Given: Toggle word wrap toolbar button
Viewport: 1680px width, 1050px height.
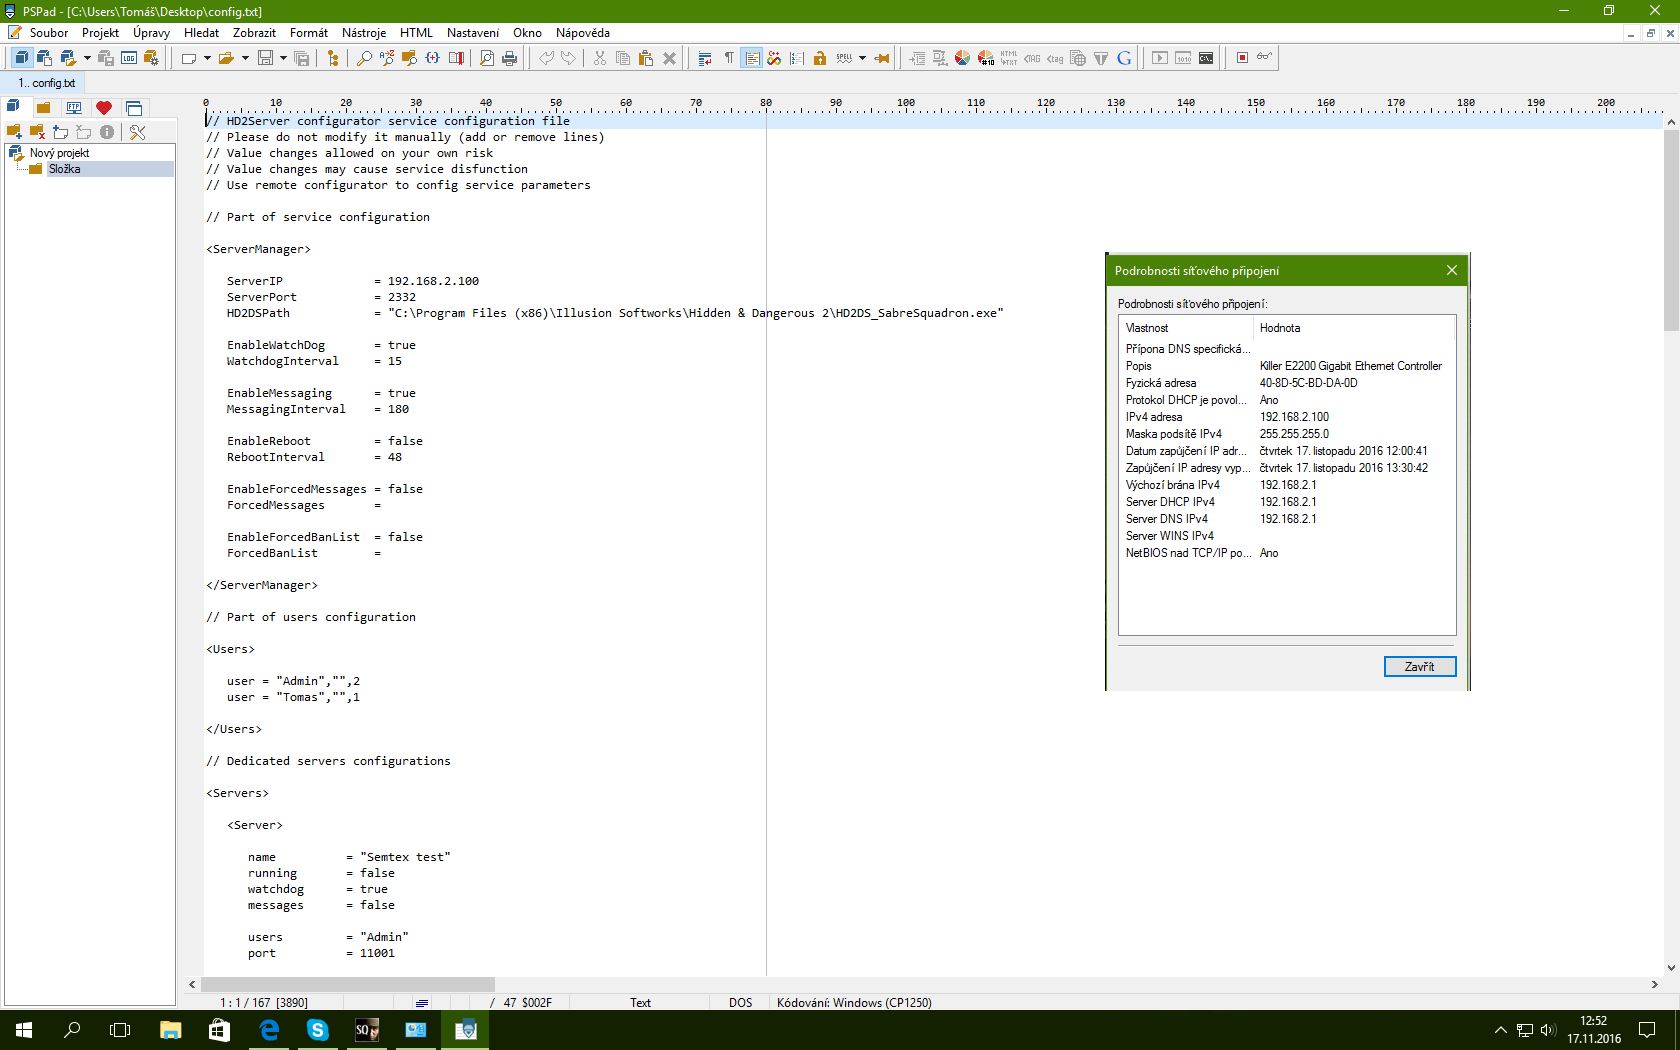Looking at the screenshot, I should click(705, 58).
